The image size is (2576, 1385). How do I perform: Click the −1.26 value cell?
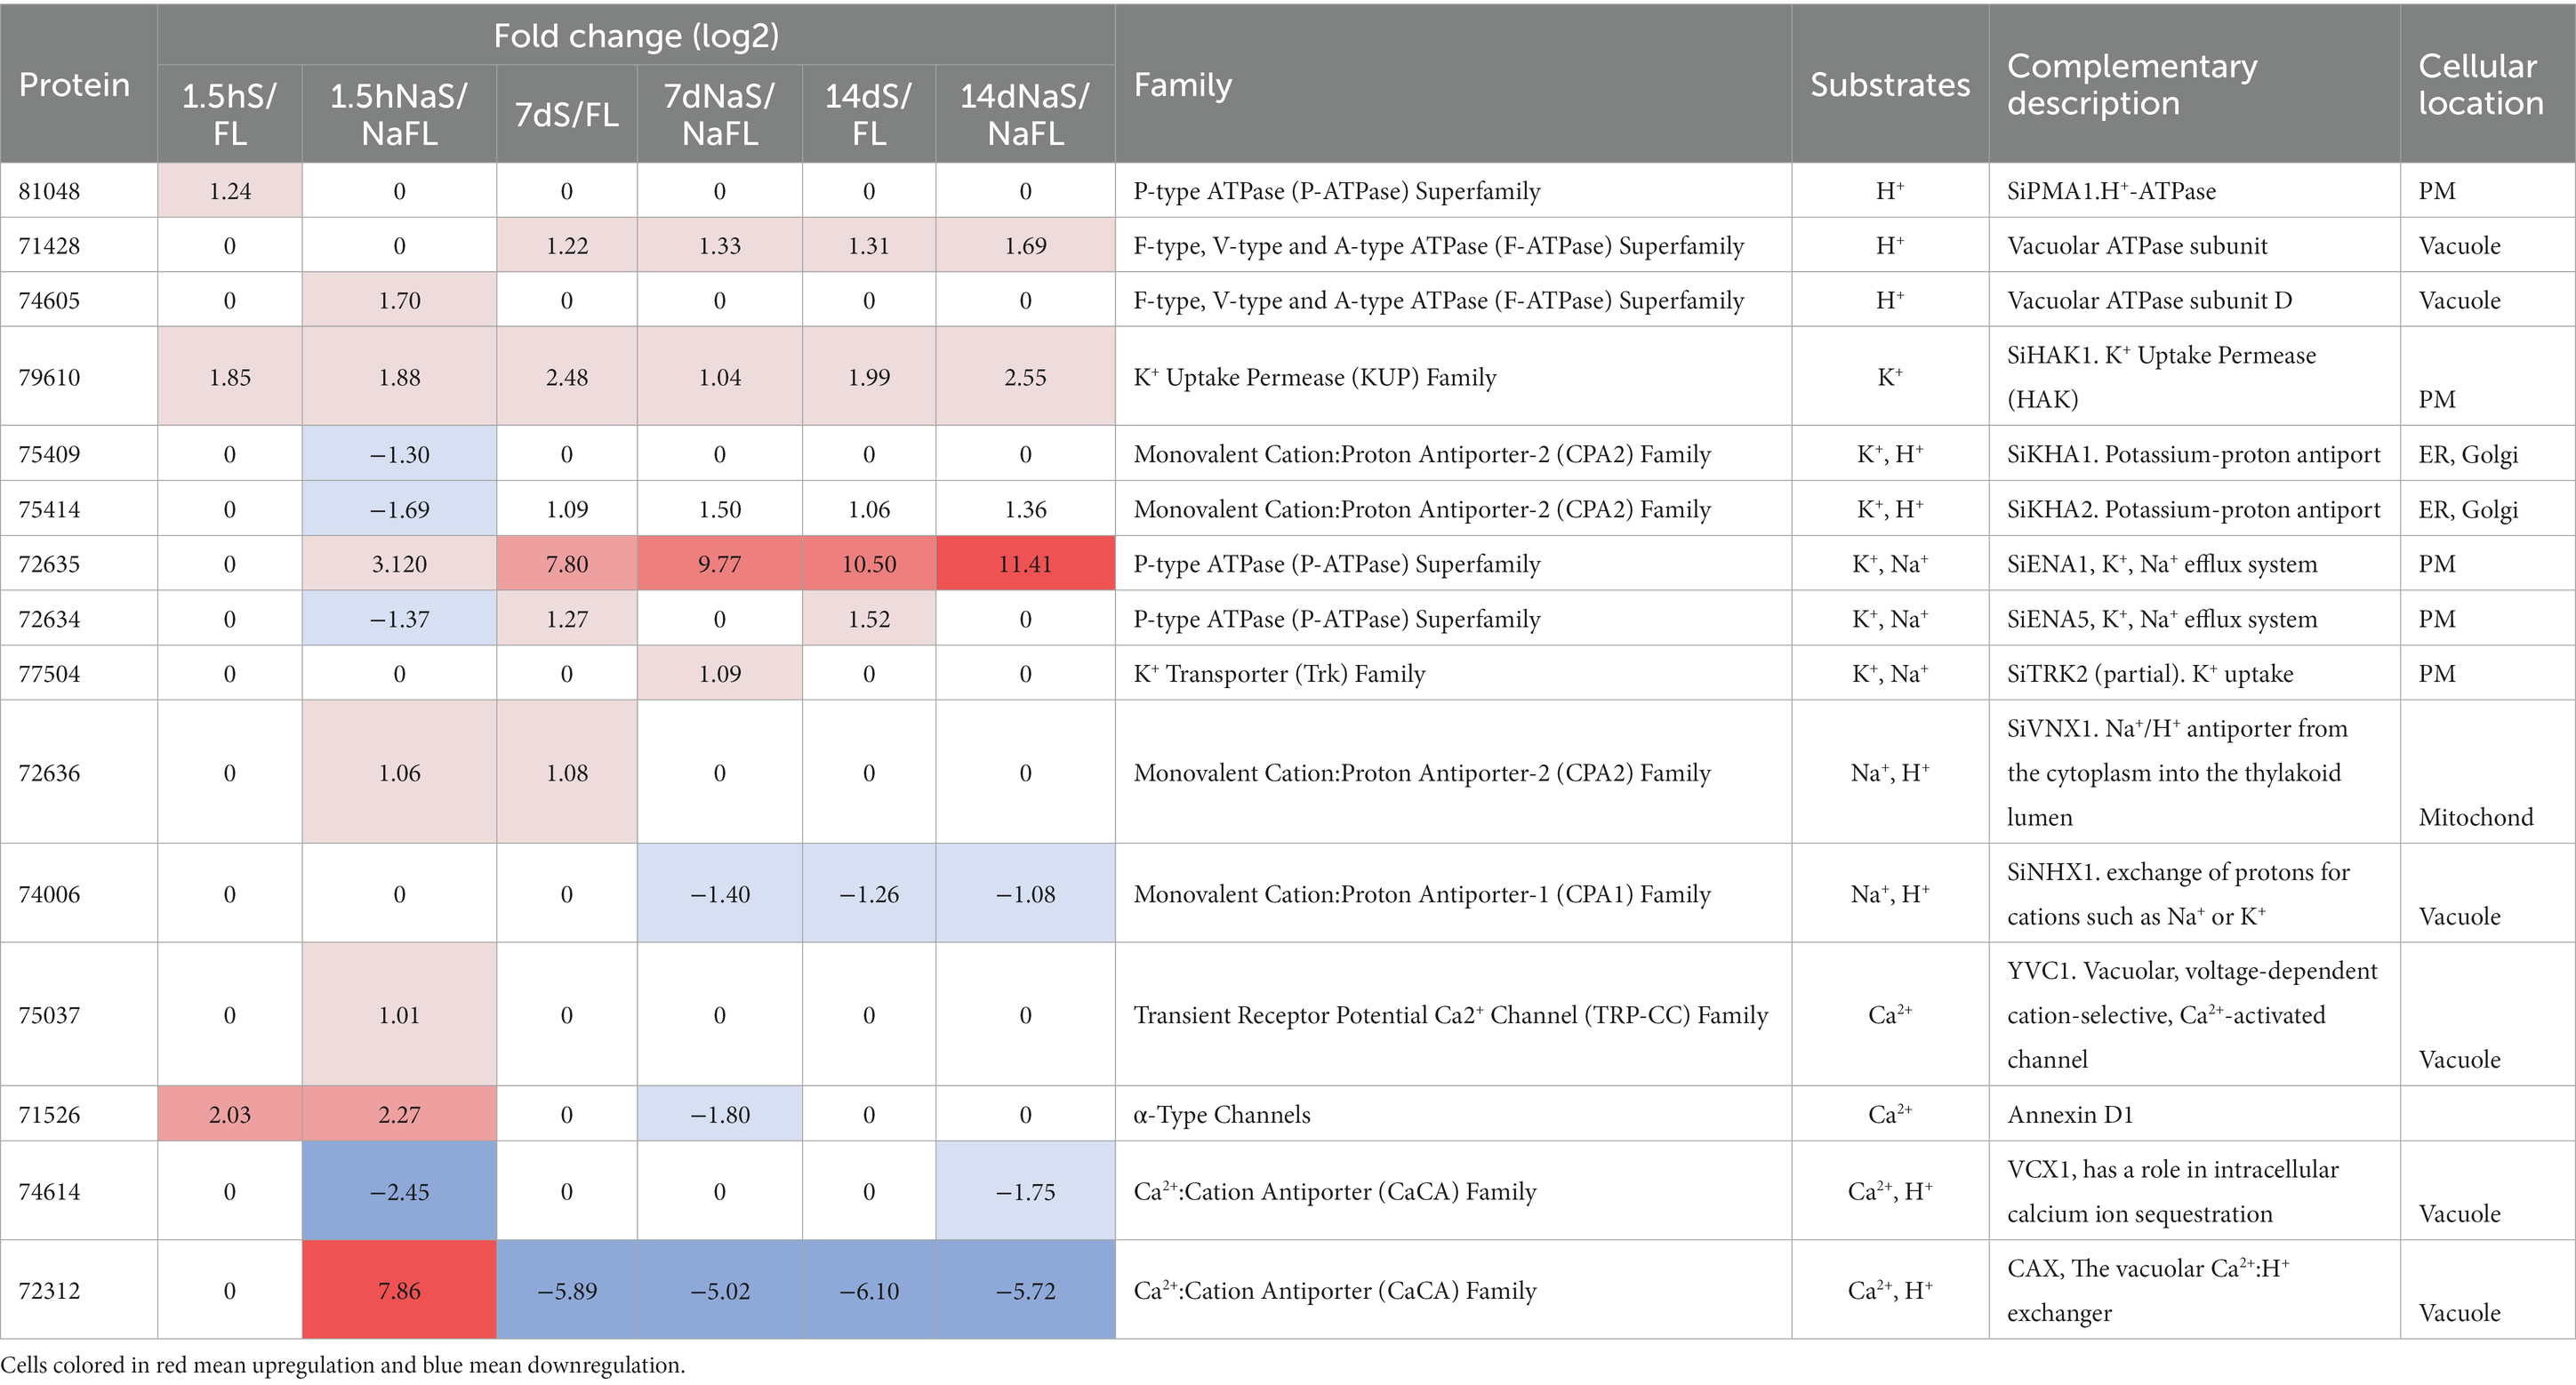click(869, 894)
